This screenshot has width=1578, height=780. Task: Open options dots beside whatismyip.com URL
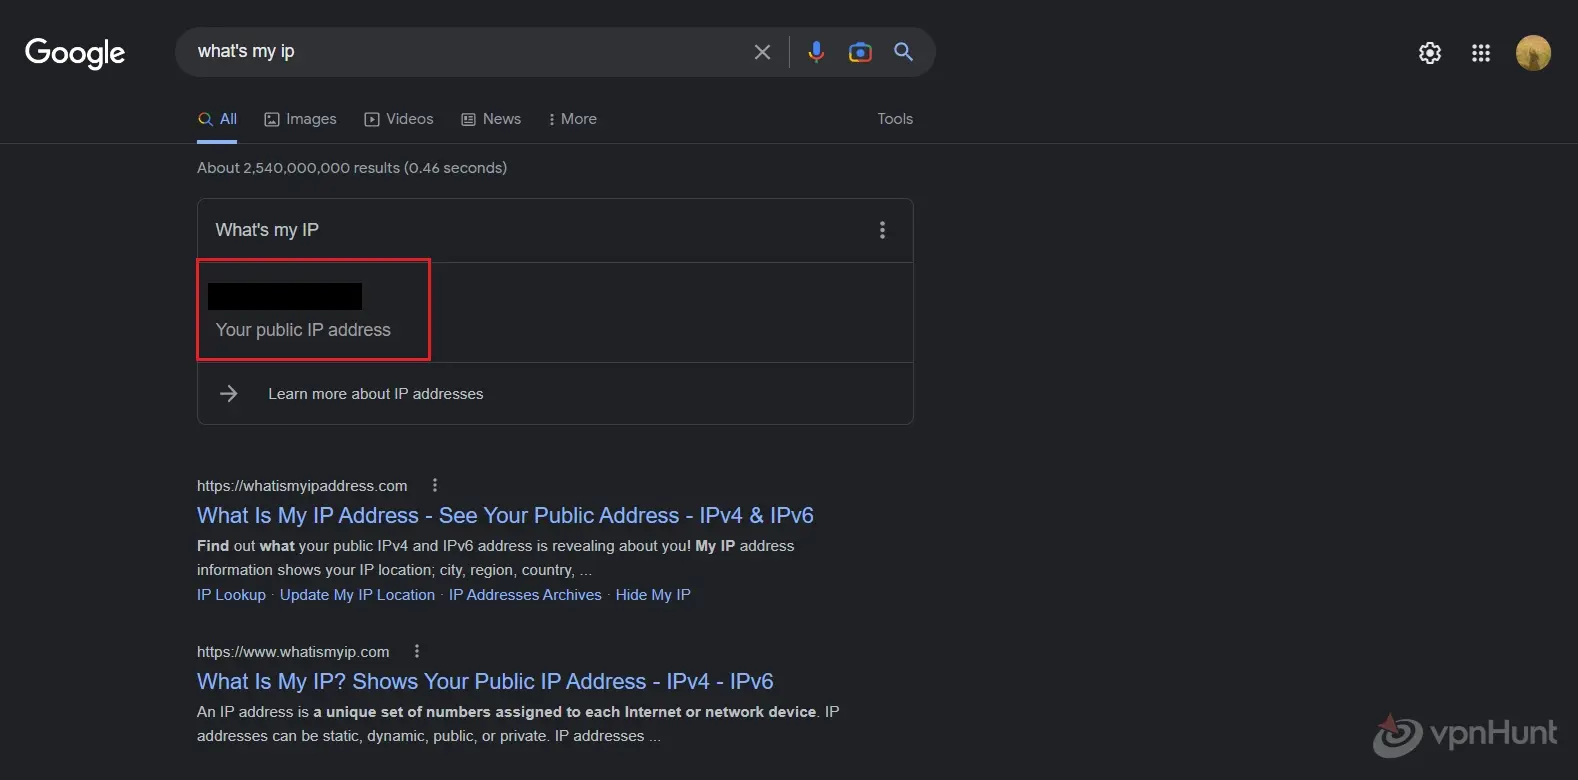pyautogui.click(x=416, y=651)
